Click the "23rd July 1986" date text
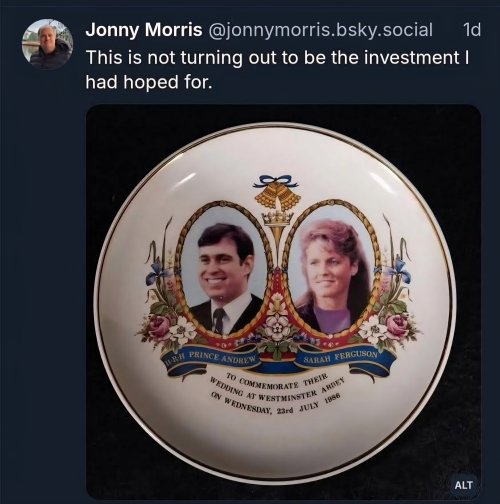The width and height of the screenshot is (500, 504). pyautogui.click(x=308, y=404)
